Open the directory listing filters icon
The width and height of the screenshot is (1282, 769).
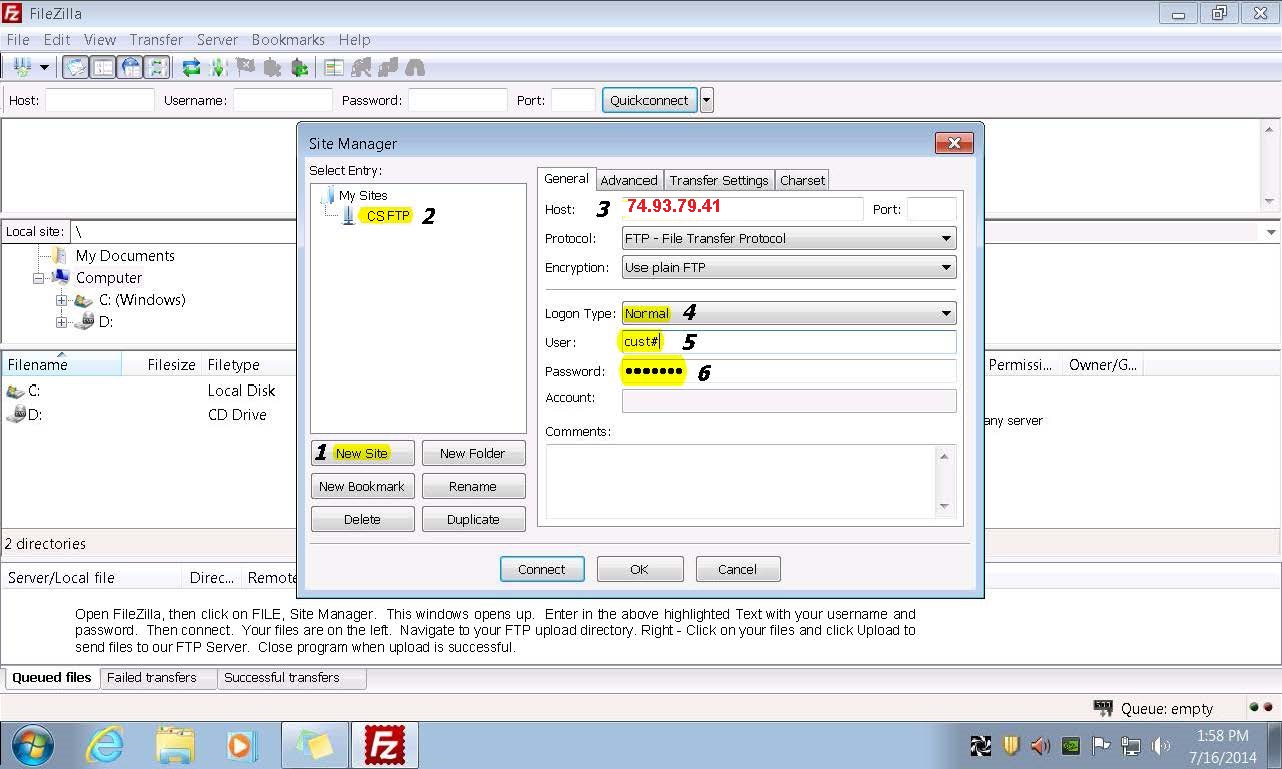[x=334, y=67]
